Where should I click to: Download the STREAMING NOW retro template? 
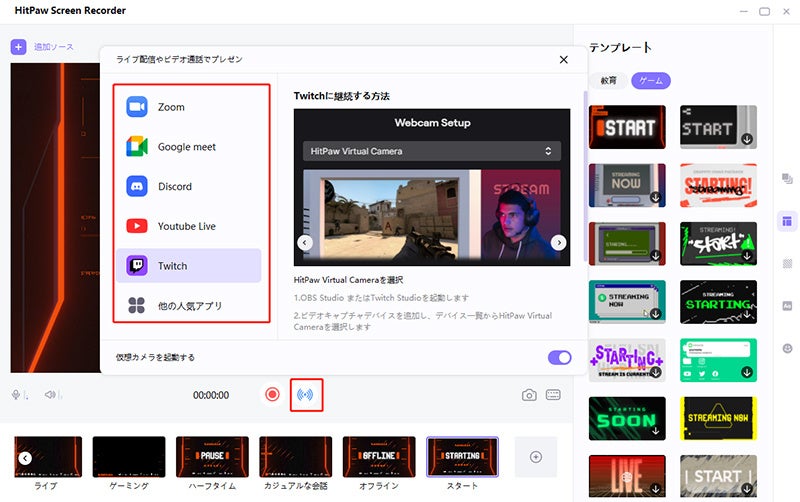(656, 197)
